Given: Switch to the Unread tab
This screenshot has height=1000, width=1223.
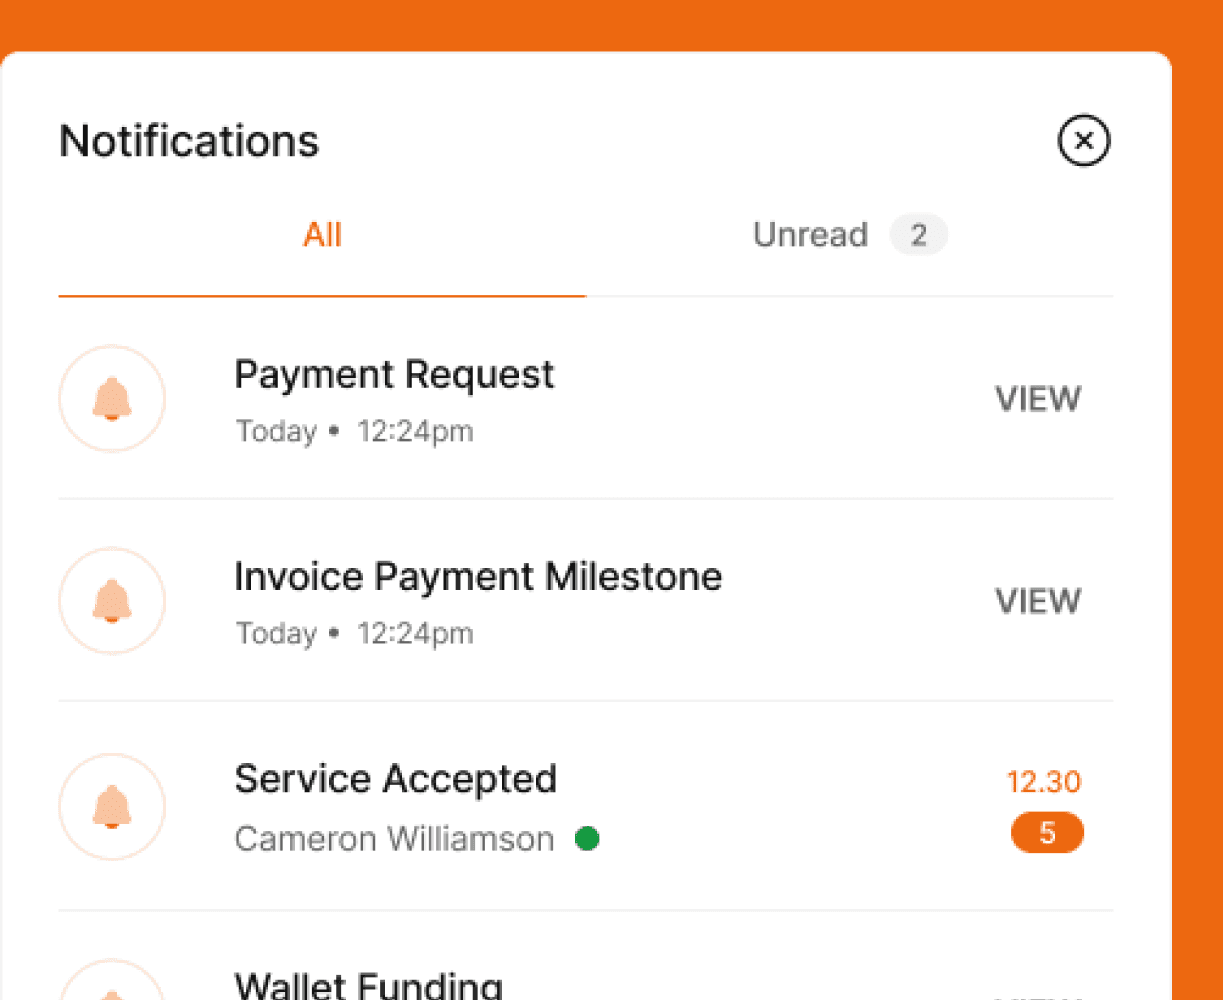Looking at the screenshot, I should tap(810, 236).
